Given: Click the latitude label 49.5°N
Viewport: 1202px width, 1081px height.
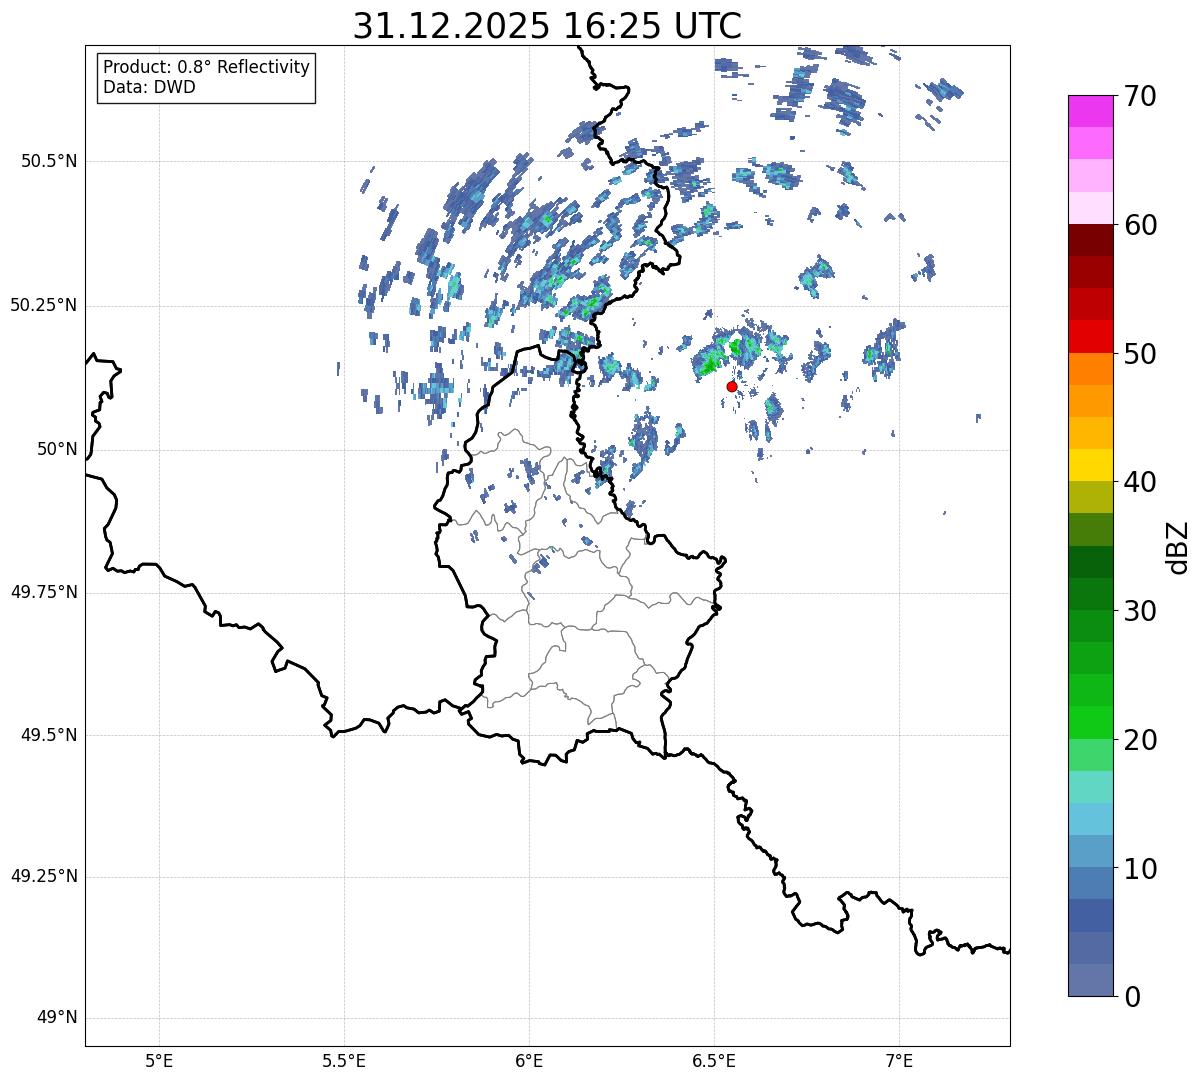Looking at the screenshot, I should pyautogui.click(x=48, y=735).
